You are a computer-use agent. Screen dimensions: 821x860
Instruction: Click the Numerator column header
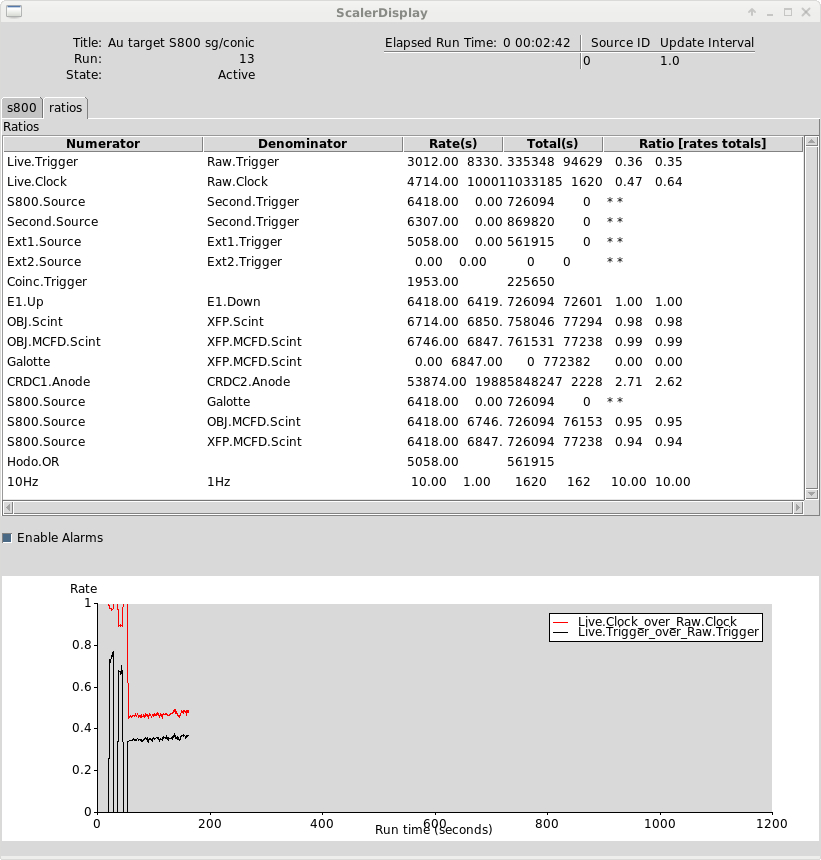103,144
